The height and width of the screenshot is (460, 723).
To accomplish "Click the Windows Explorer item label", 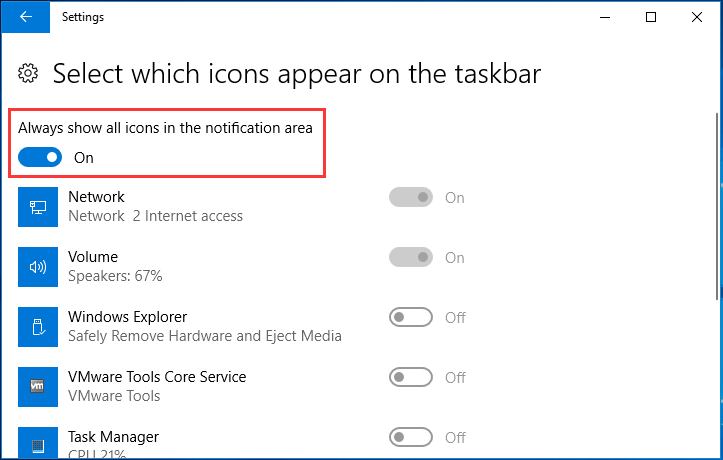I will pyautogui.click(x=127, y=317).
